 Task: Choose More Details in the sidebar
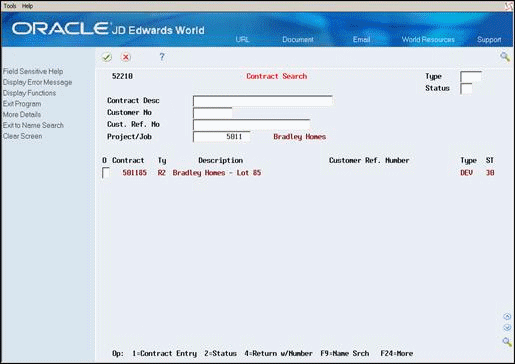click(22, 115)
